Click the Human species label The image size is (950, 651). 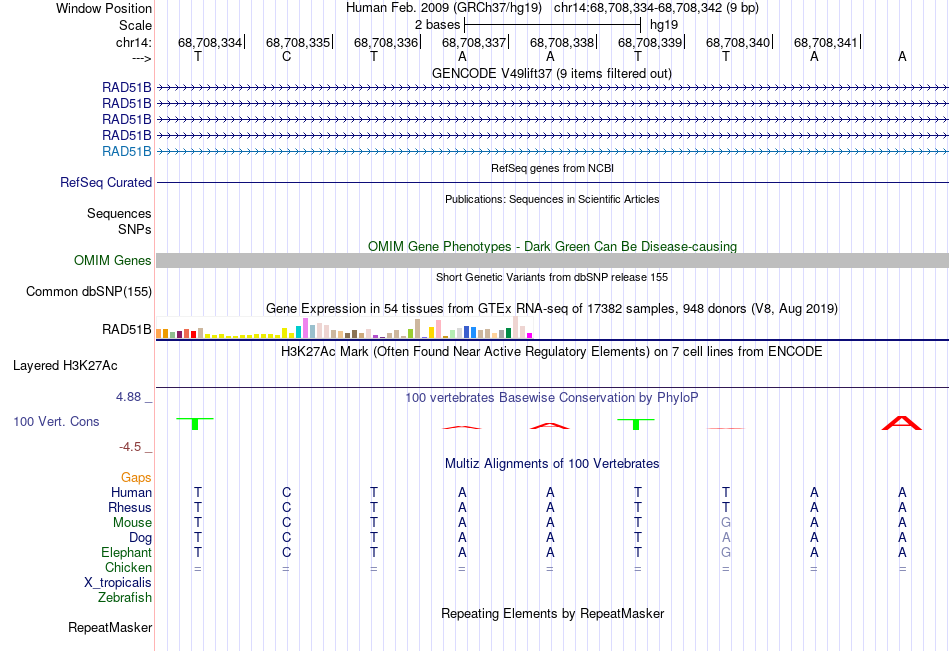pyautogui.click(x=131, y=493)
